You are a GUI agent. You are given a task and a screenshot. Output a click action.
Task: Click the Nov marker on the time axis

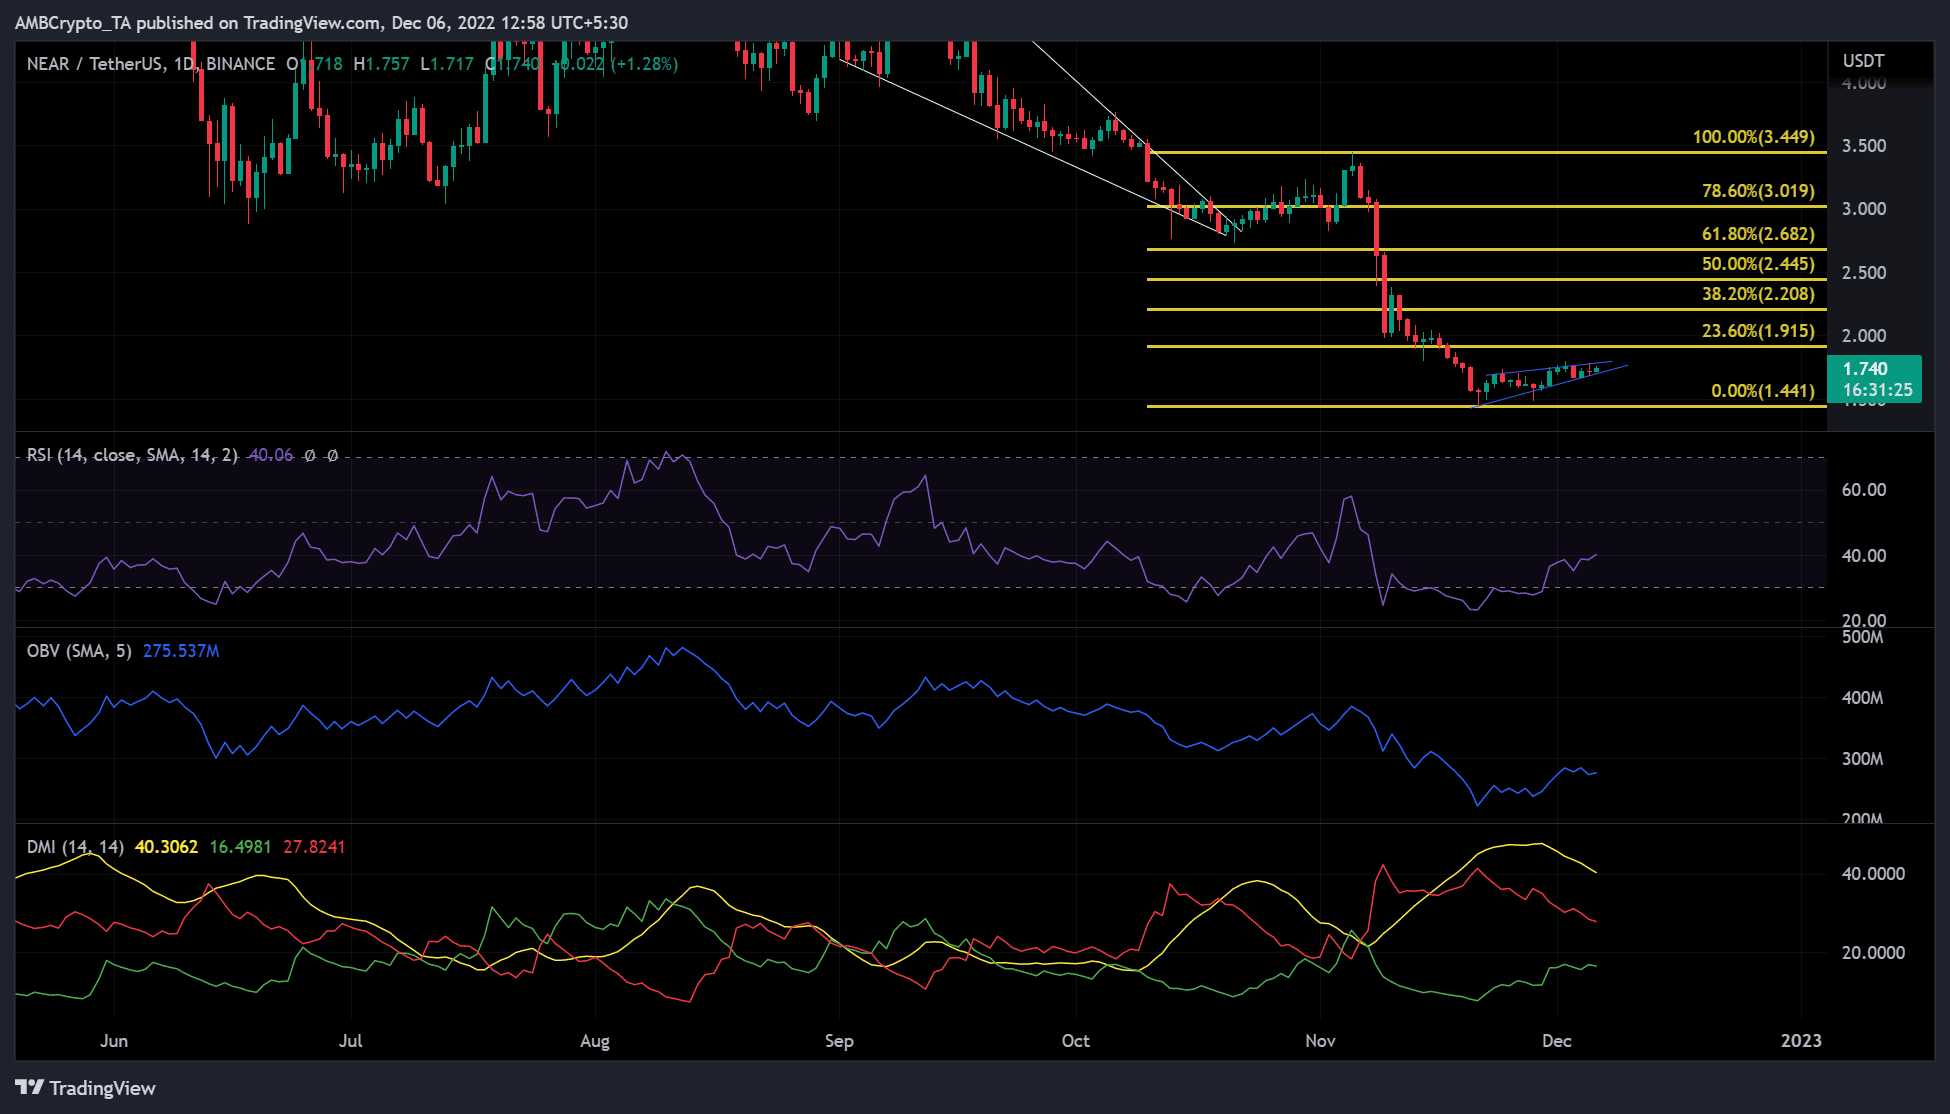tap(1320, 1041)
